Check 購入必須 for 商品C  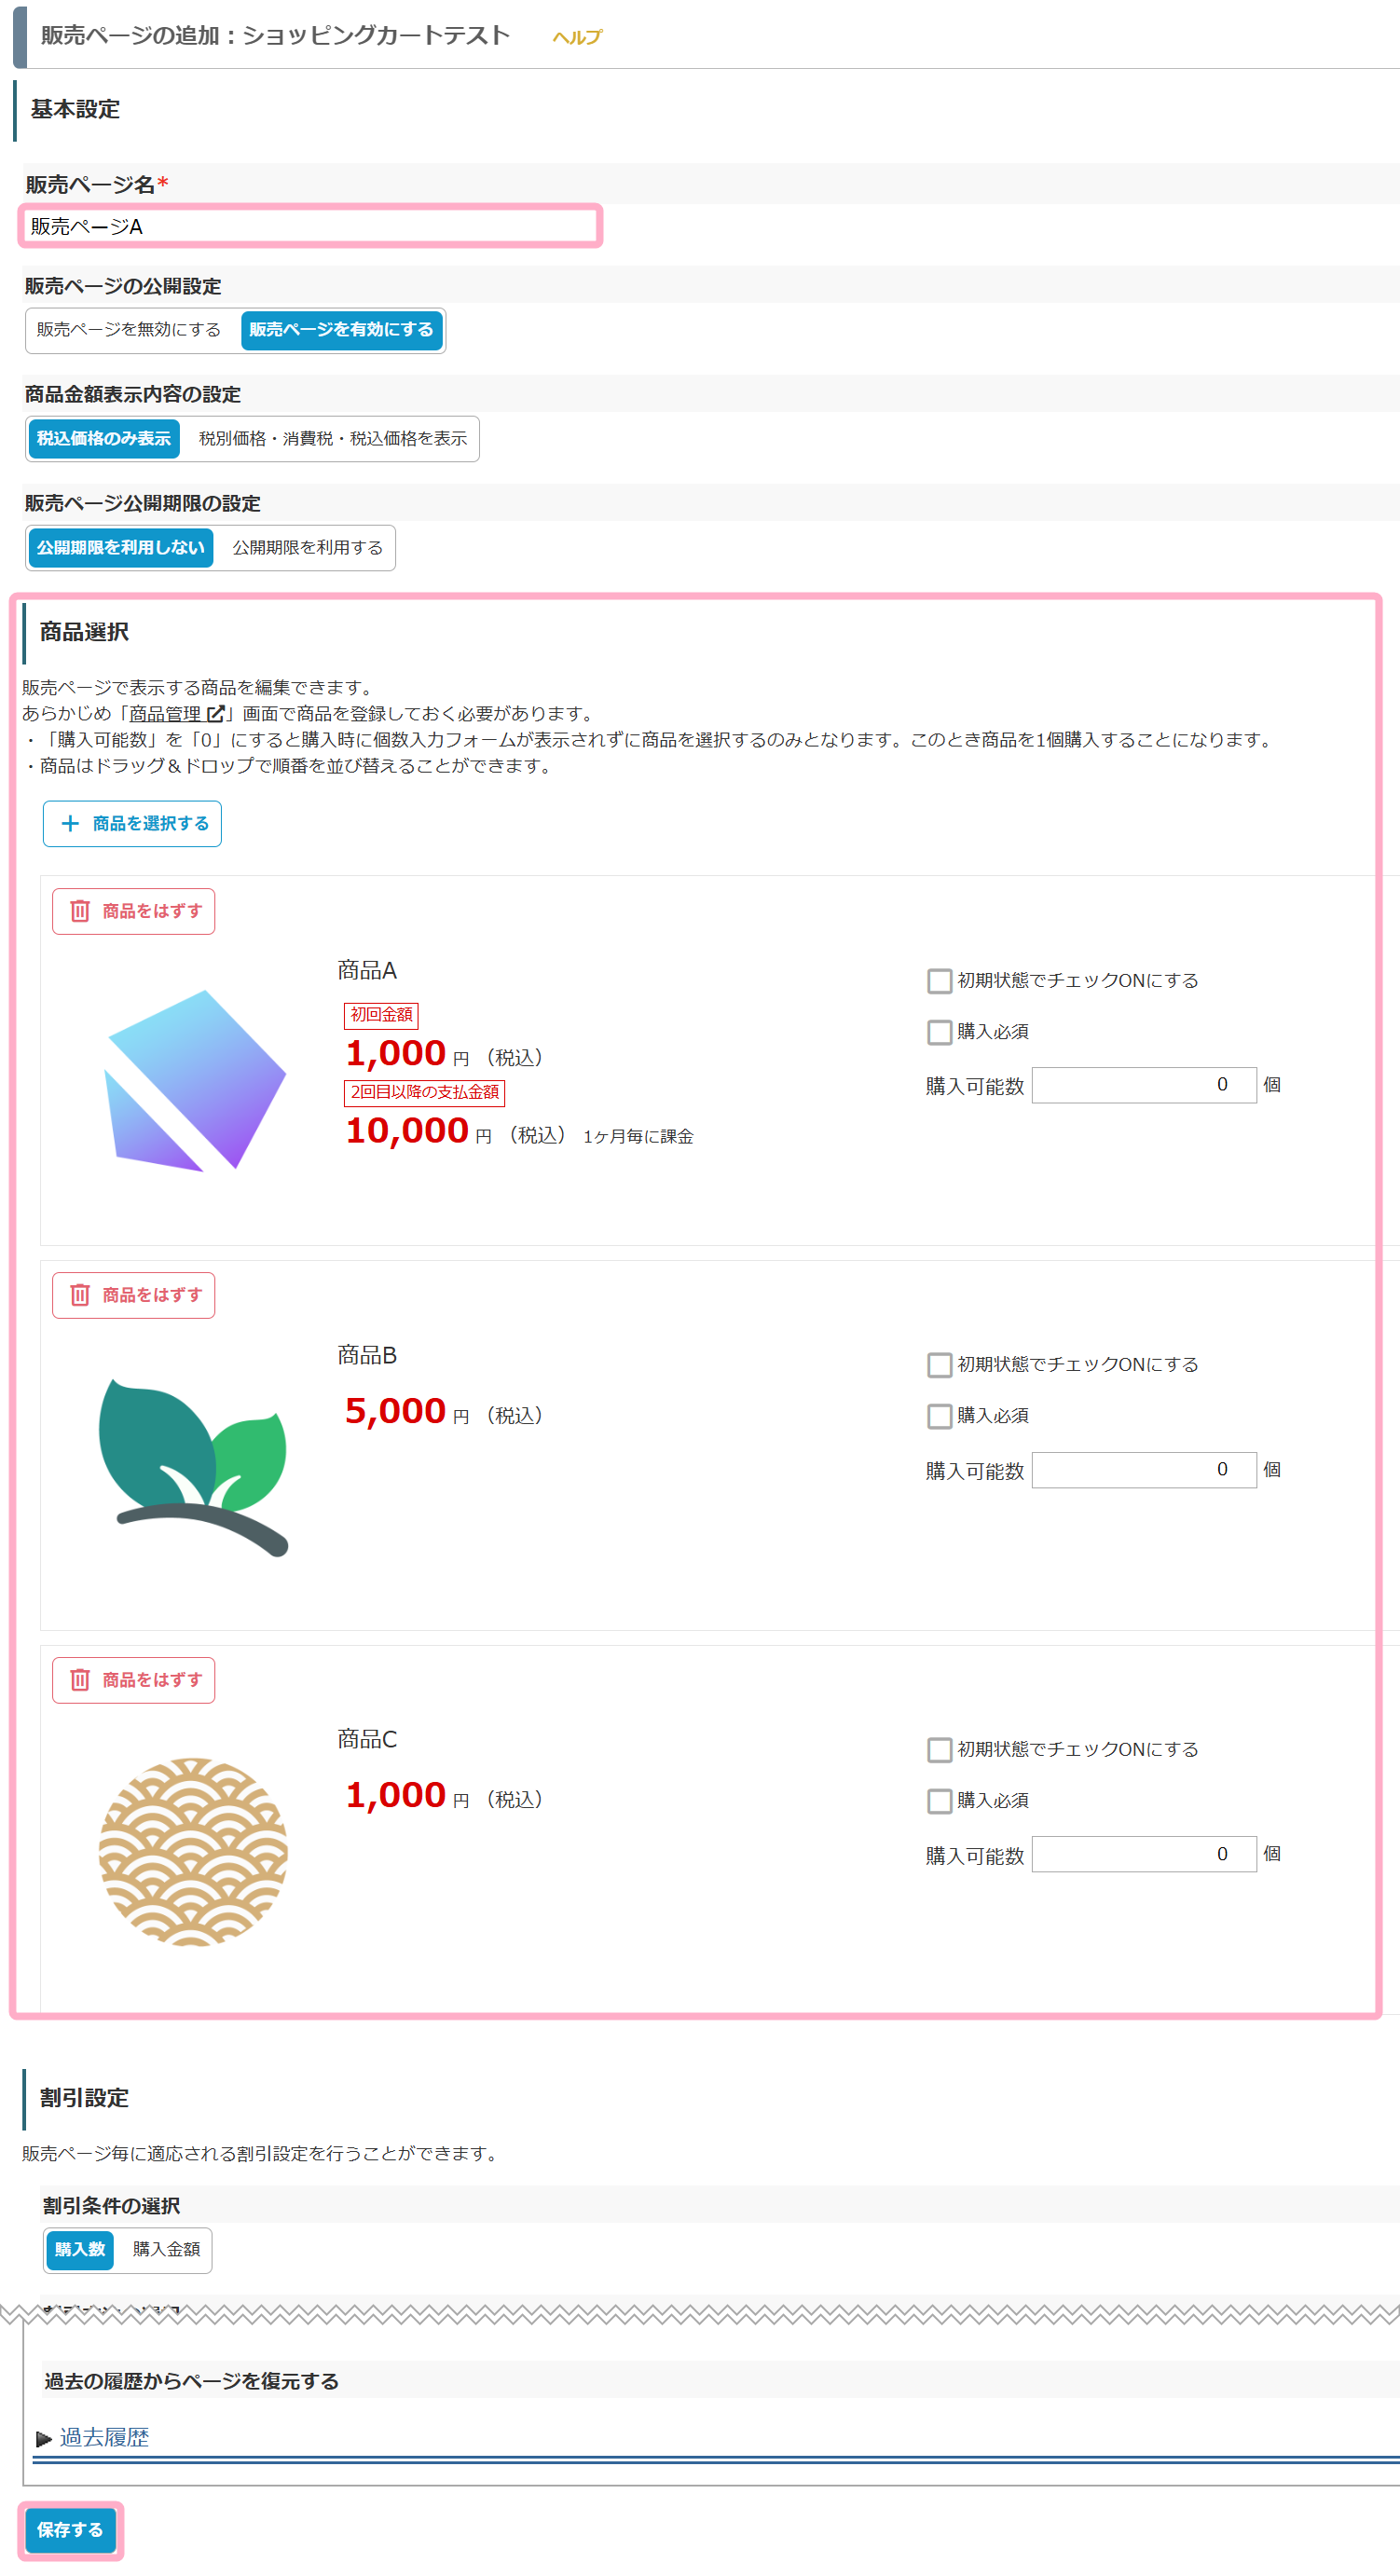pyautogui.click(x=939, y=1800)
